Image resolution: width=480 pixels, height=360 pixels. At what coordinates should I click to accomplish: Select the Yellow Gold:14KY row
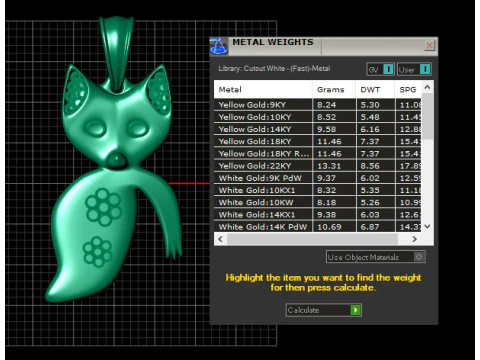(x=318, y=129)
